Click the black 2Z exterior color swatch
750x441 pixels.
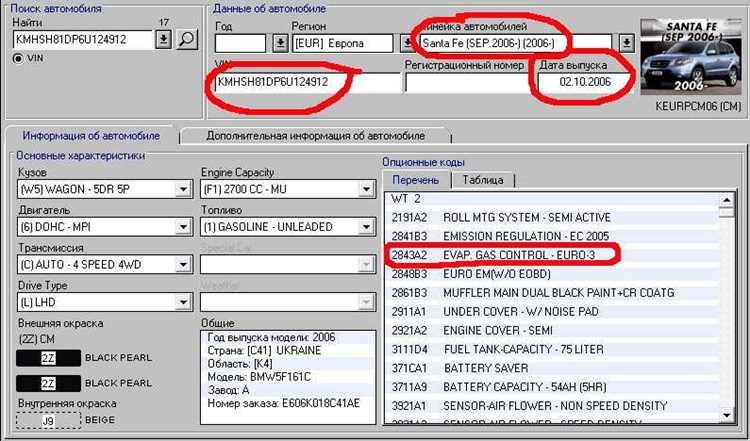[x=47, y=357]
